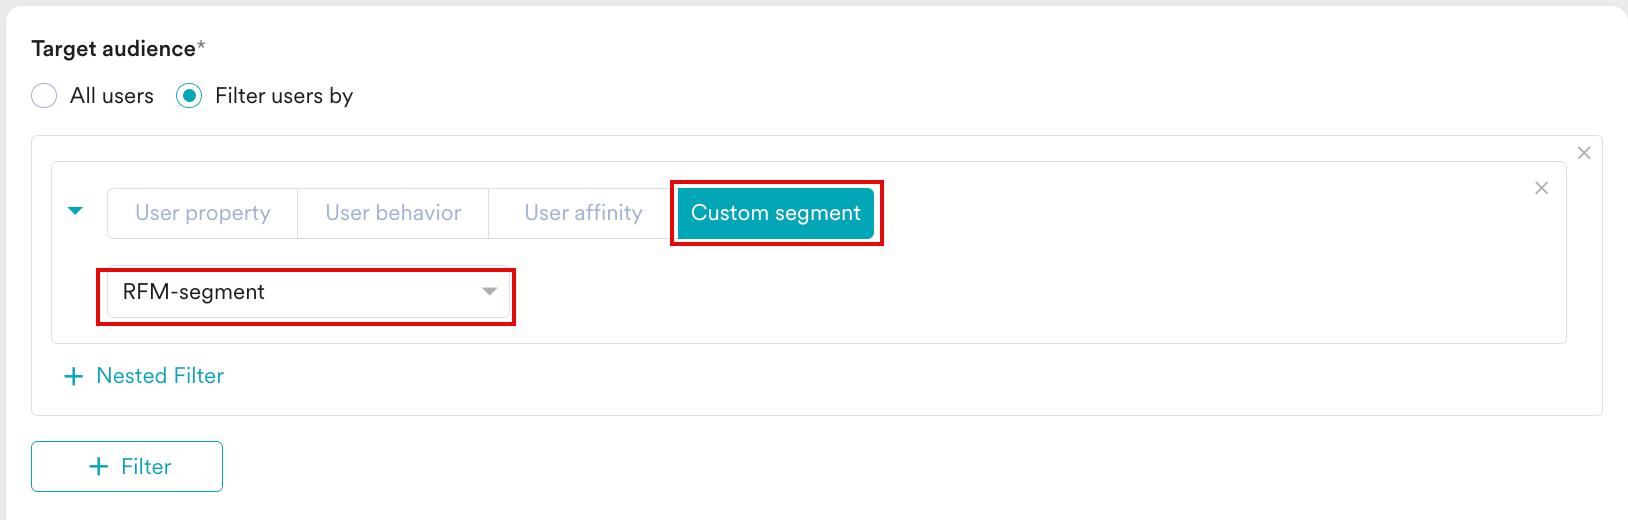
Task: Click the All users label text
Action: (112, 96)
